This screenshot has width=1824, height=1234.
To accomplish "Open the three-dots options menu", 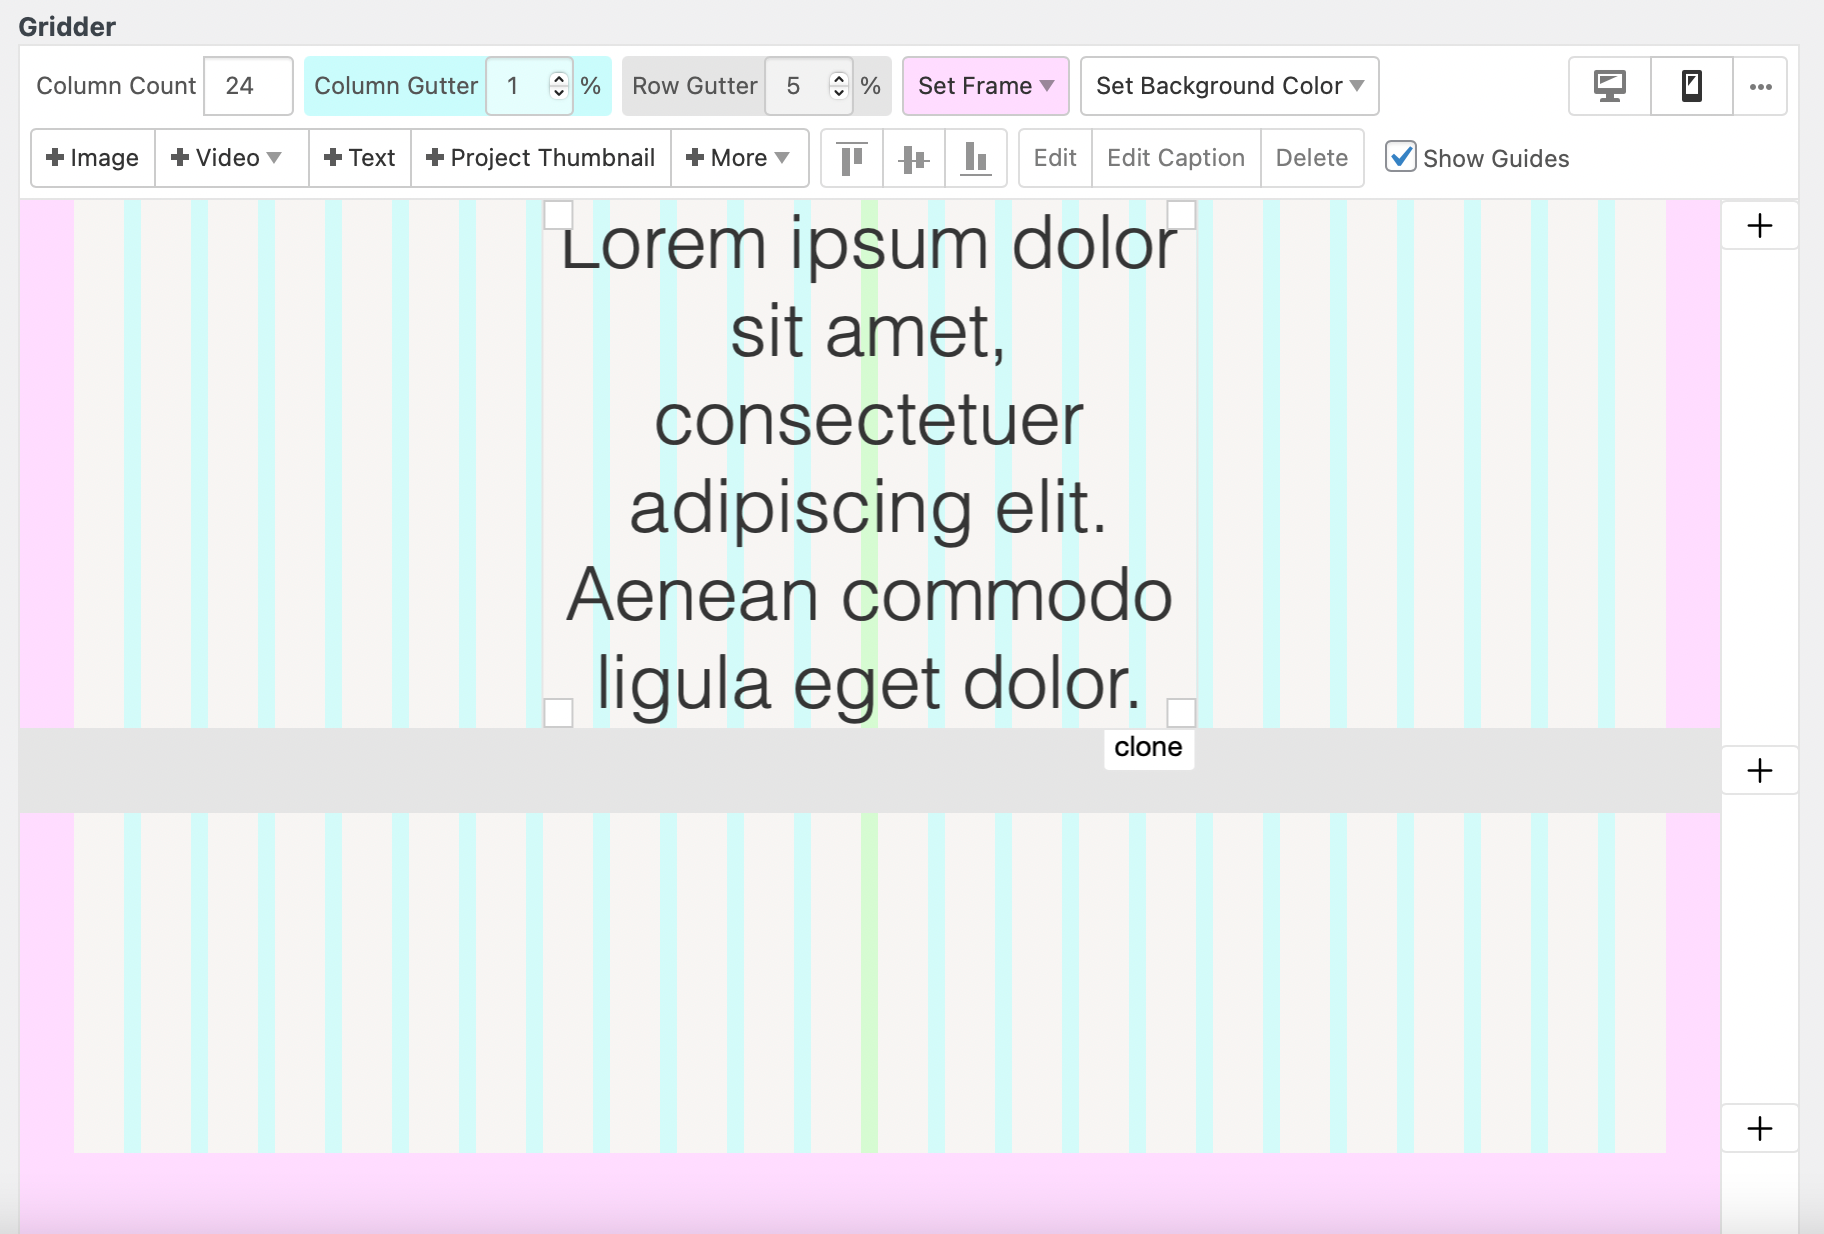I will tap(1760, 86).
